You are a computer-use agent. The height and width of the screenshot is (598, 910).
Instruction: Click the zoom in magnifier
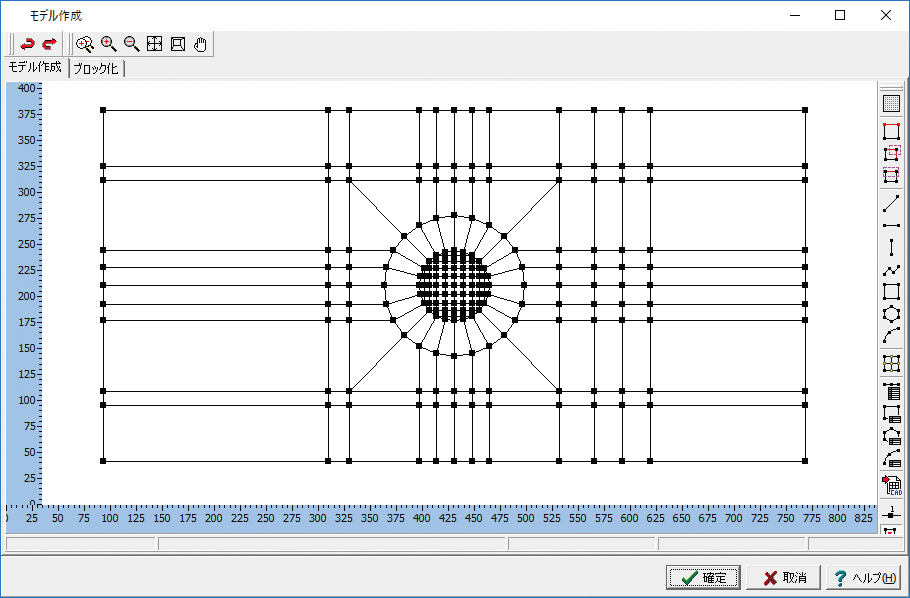click(109, 44)
